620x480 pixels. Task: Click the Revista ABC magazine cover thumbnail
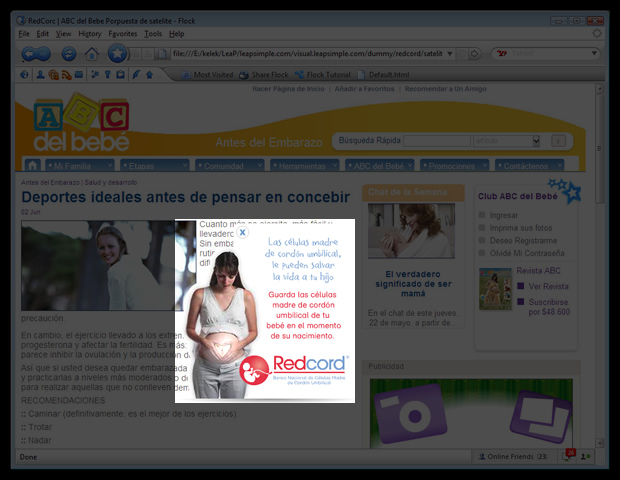(495, 288)
